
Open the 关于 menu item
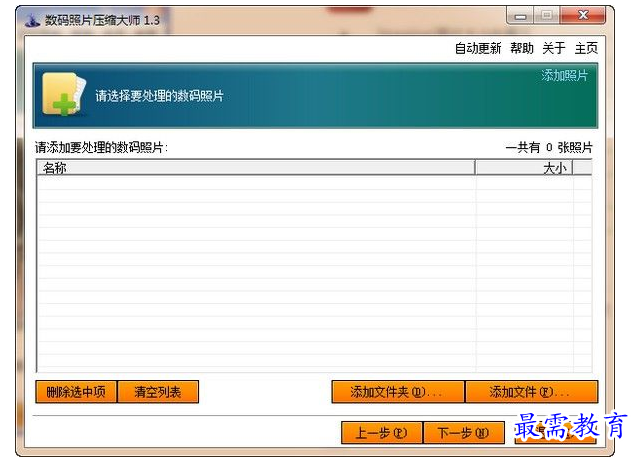[x=554, y=48]
